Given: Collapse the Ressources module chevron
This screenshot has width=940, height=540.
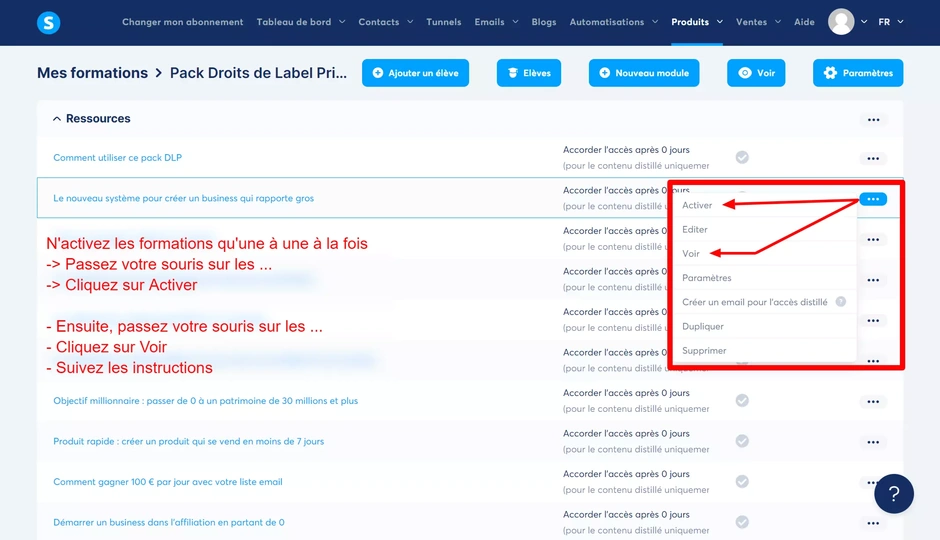Looking at the screenshot, I should coord(56,119).
